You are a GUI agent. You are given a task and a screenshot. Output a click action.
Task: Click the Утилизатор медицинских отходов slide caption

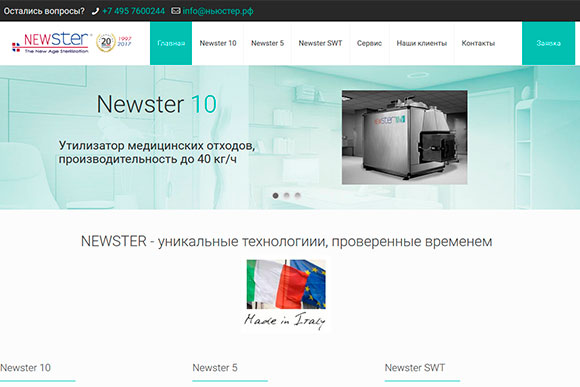point(157,152)
